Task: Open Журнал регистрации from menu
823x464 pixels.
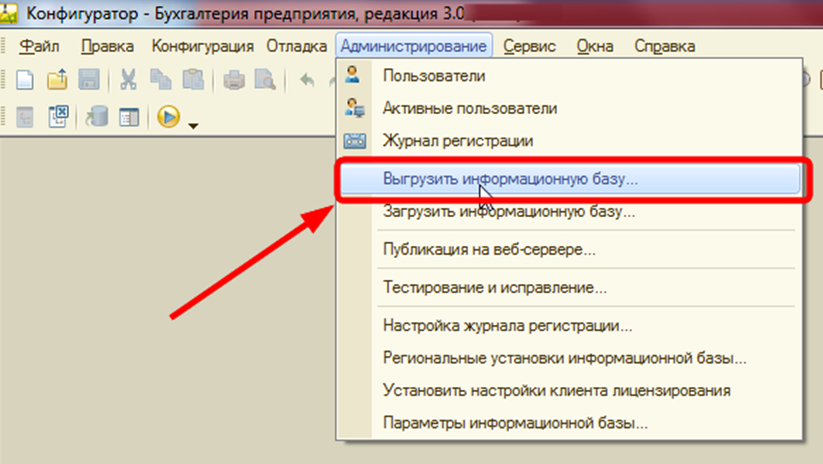Action: click(x=569, y=141)
